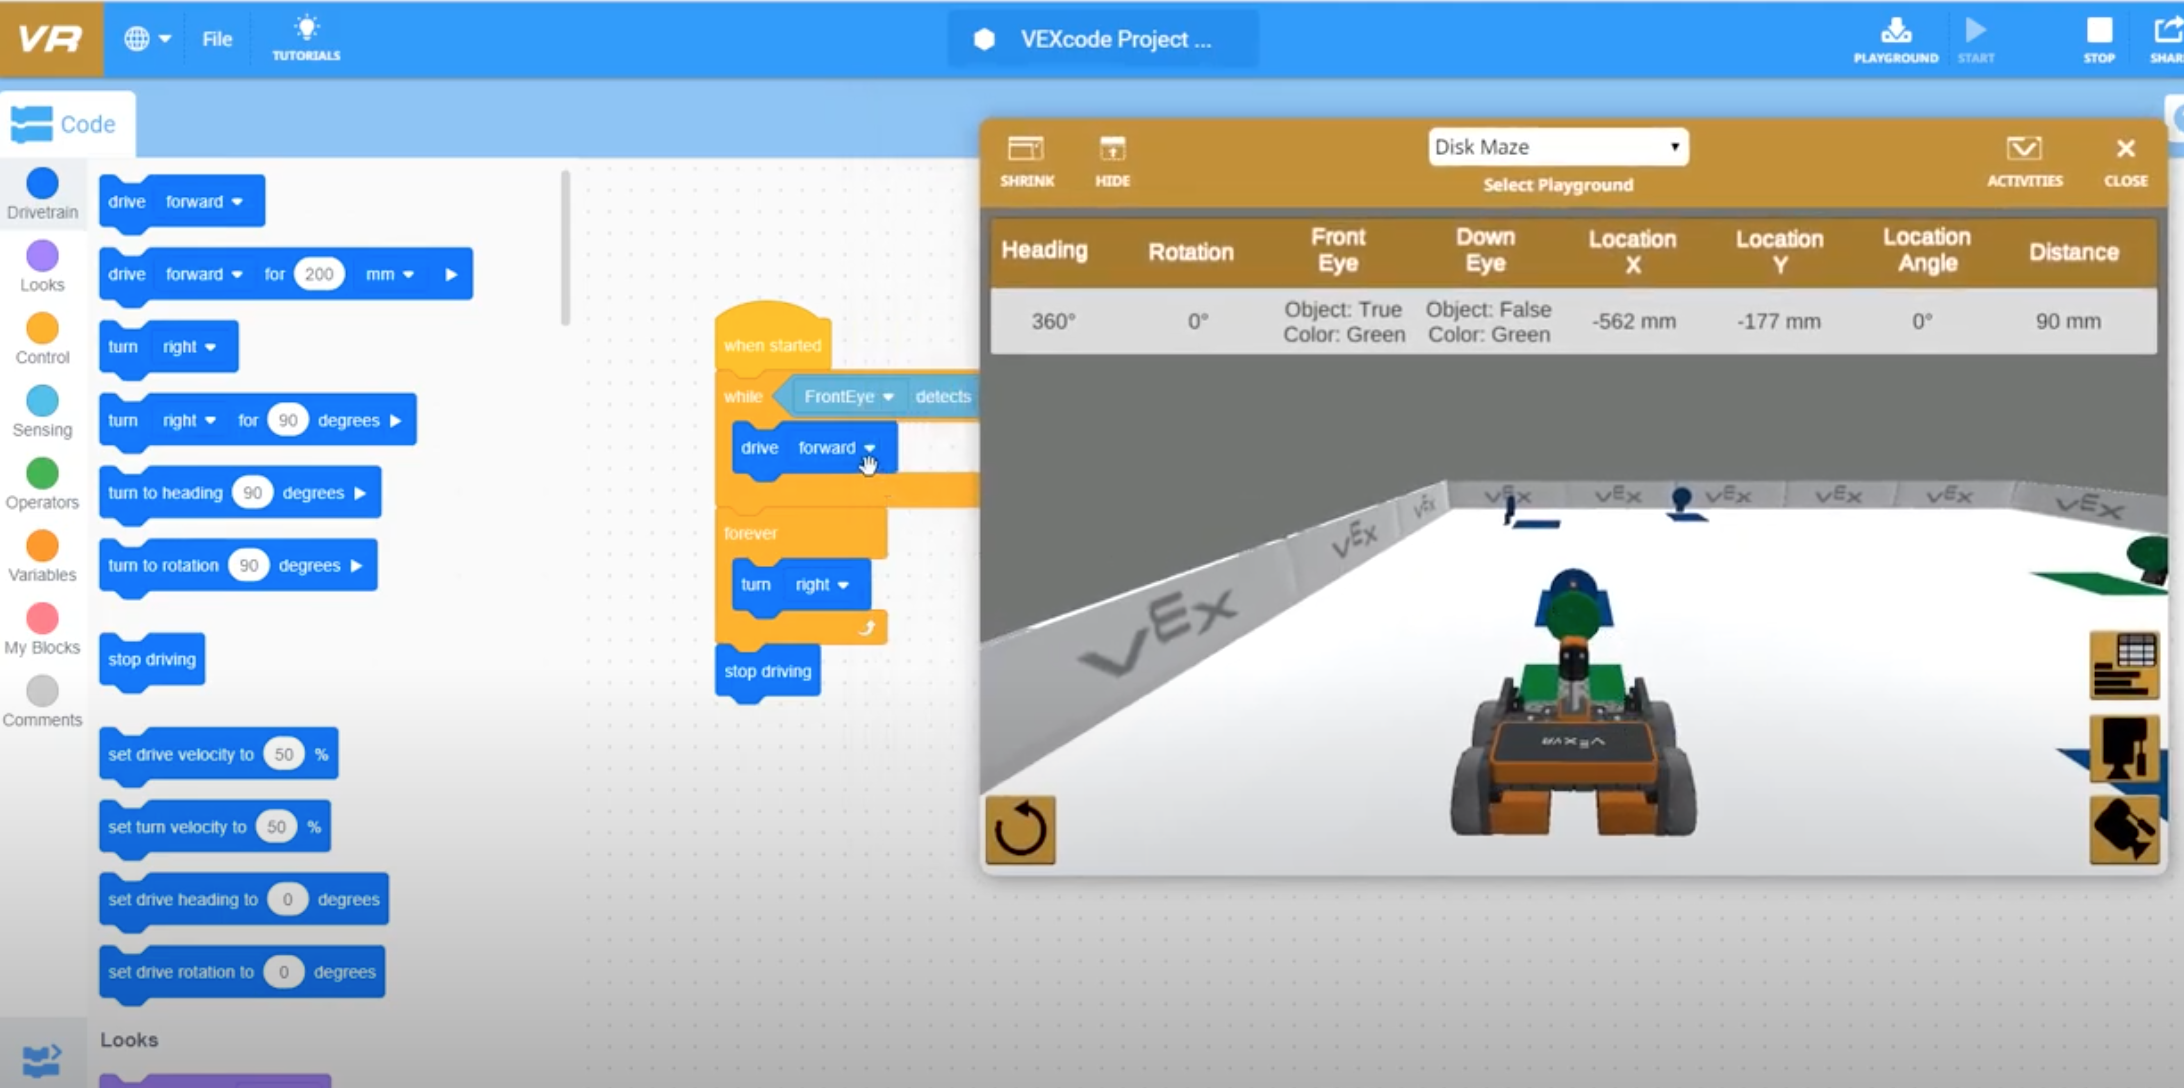
Task: Edit 0 in set drive heading block
Action: (x=287, y=900)
